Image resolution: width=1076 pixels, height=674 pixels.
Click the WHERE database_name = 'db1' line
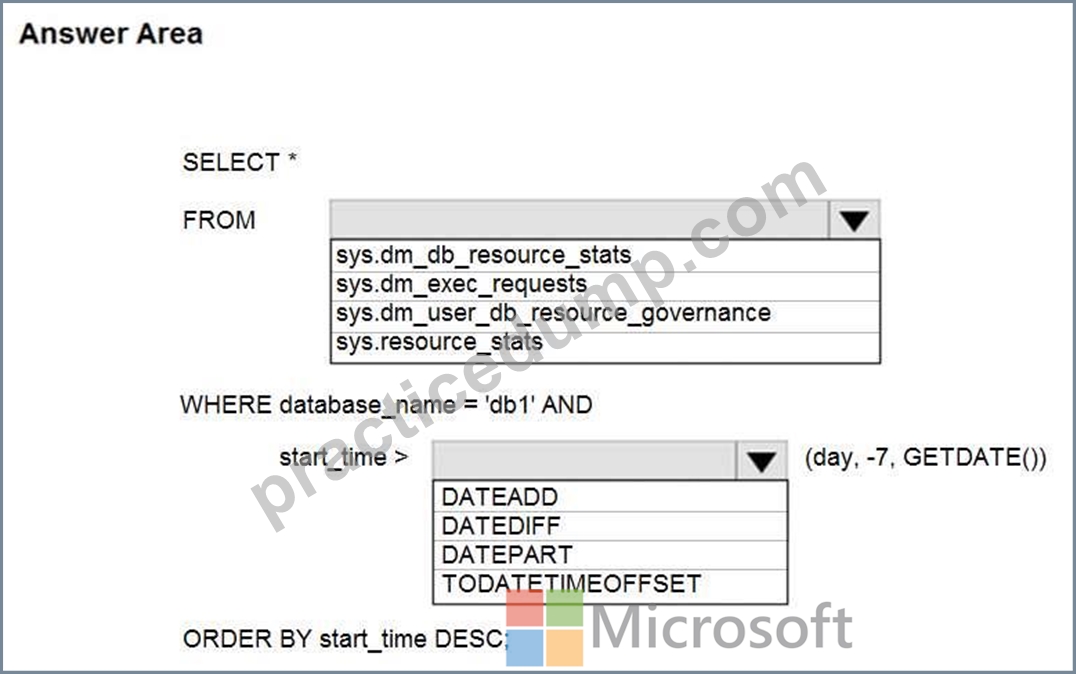pyautogui.click(x=386, y=405)
